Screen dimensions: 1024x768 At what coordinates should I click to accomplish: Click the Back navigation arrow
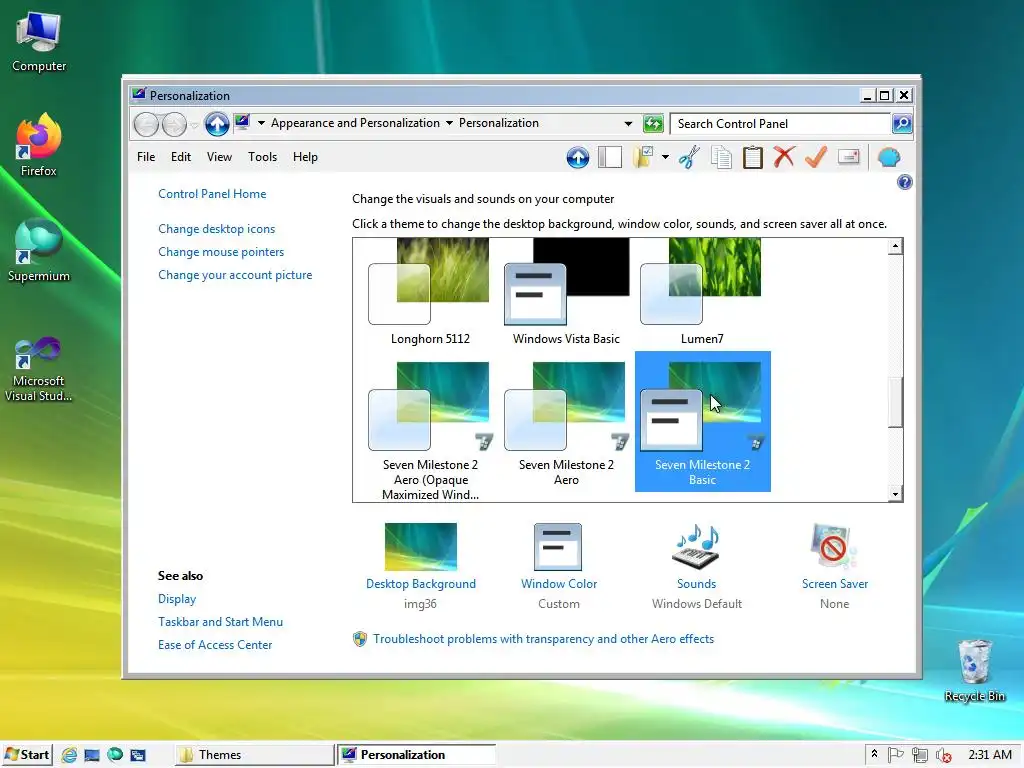click(146, 124)
